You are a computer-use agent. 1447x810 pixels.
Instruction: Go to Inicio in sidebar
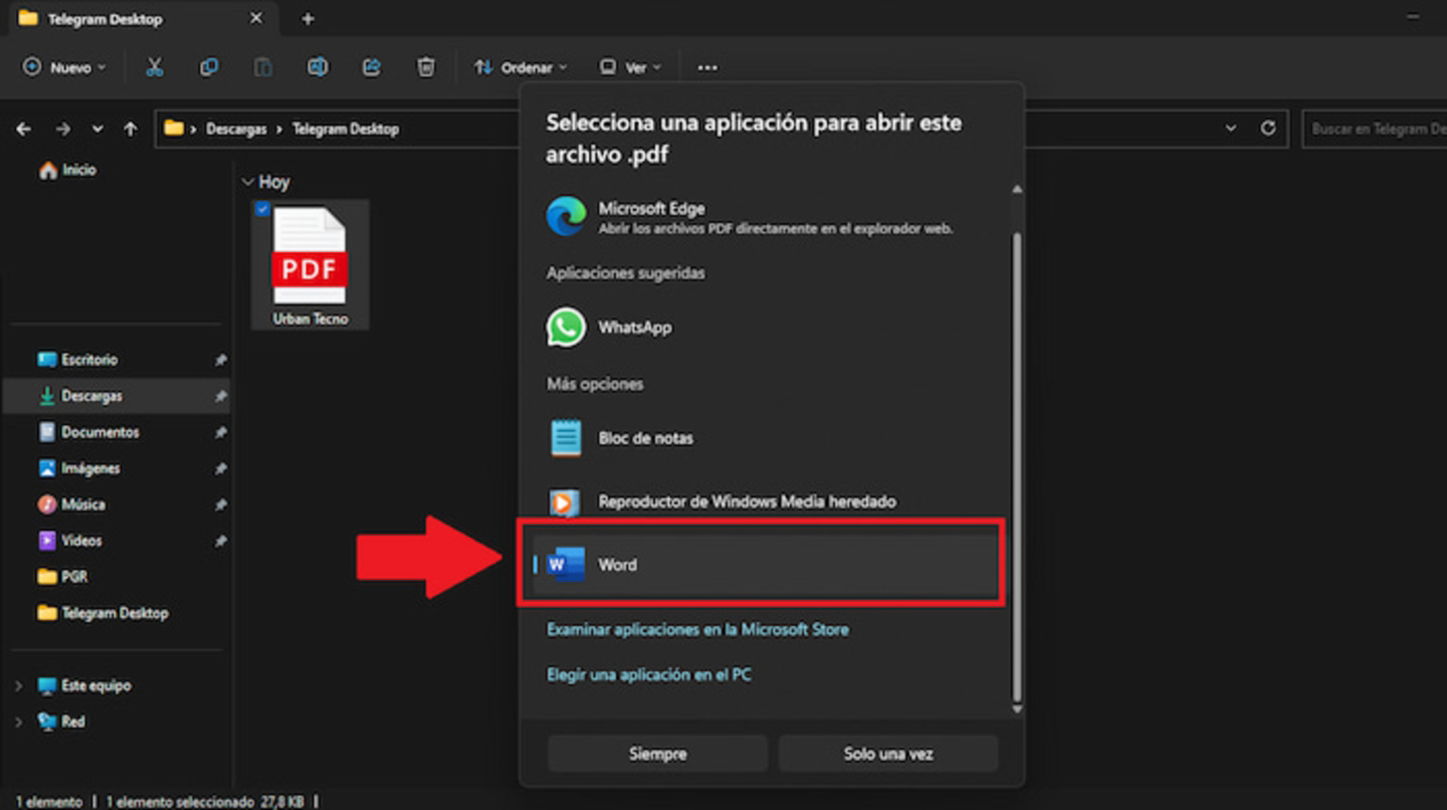tap(67, 170)
